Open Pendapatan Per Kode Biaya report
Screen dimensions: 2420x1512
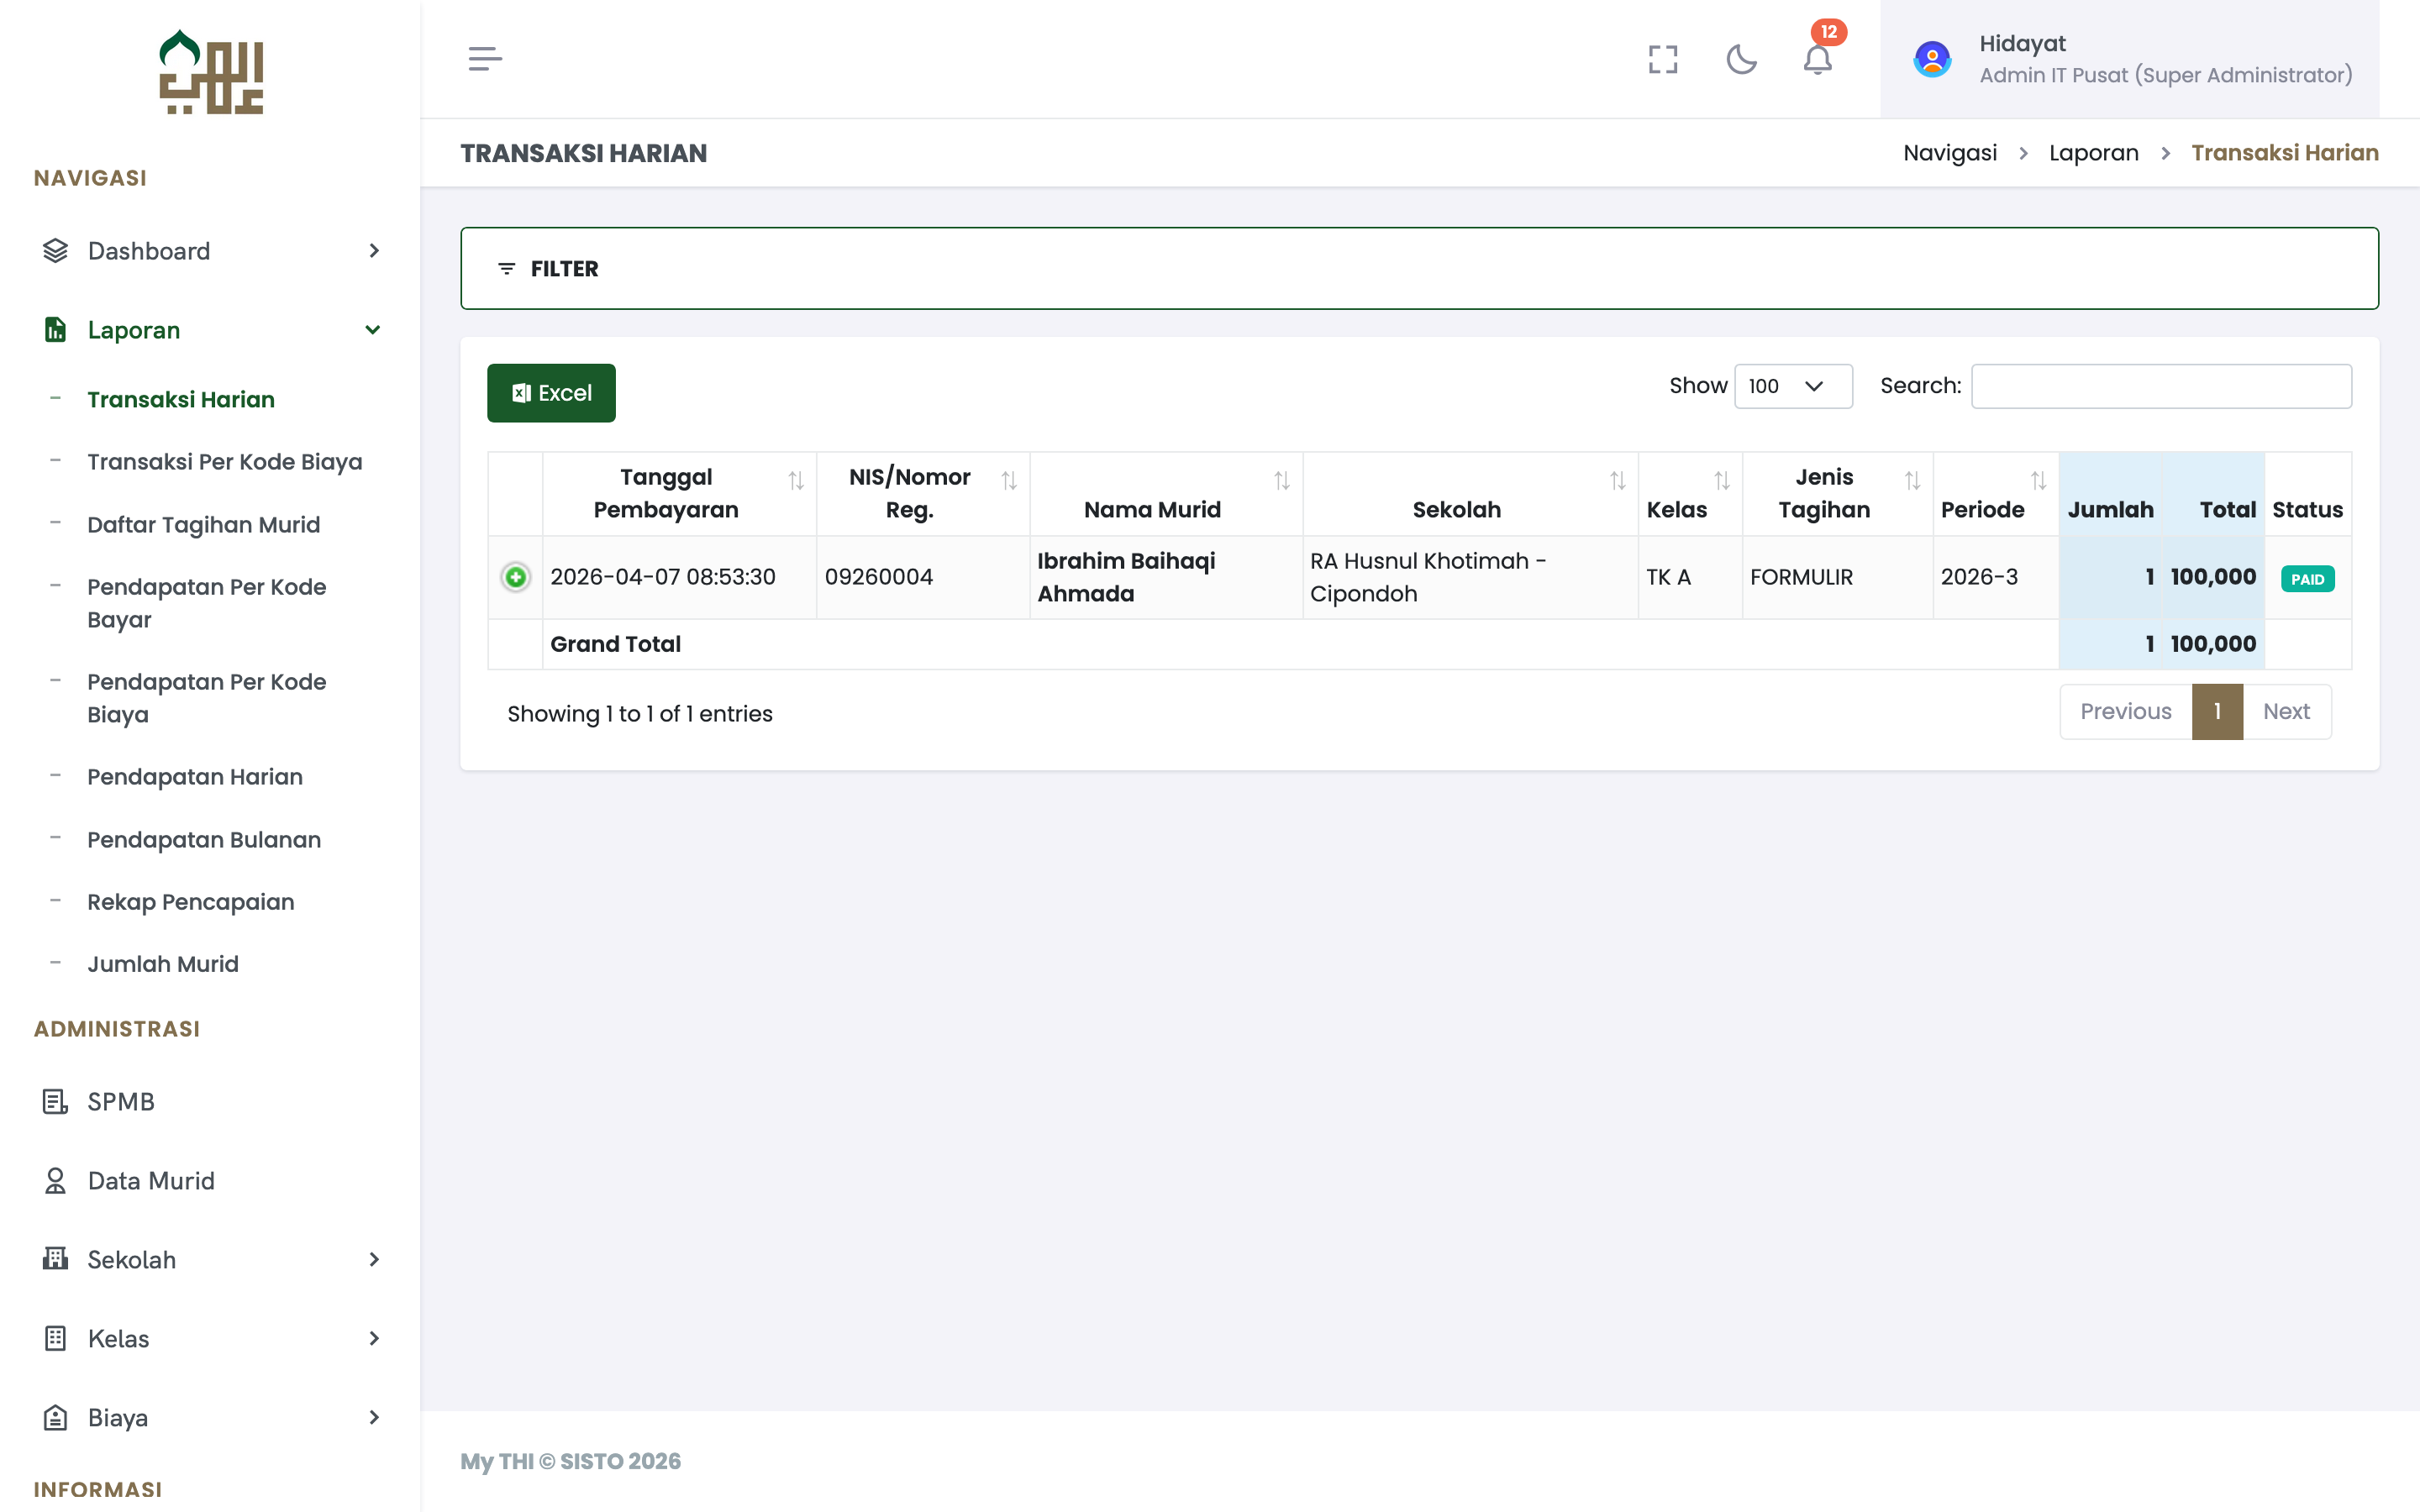[x=207, y=698]
